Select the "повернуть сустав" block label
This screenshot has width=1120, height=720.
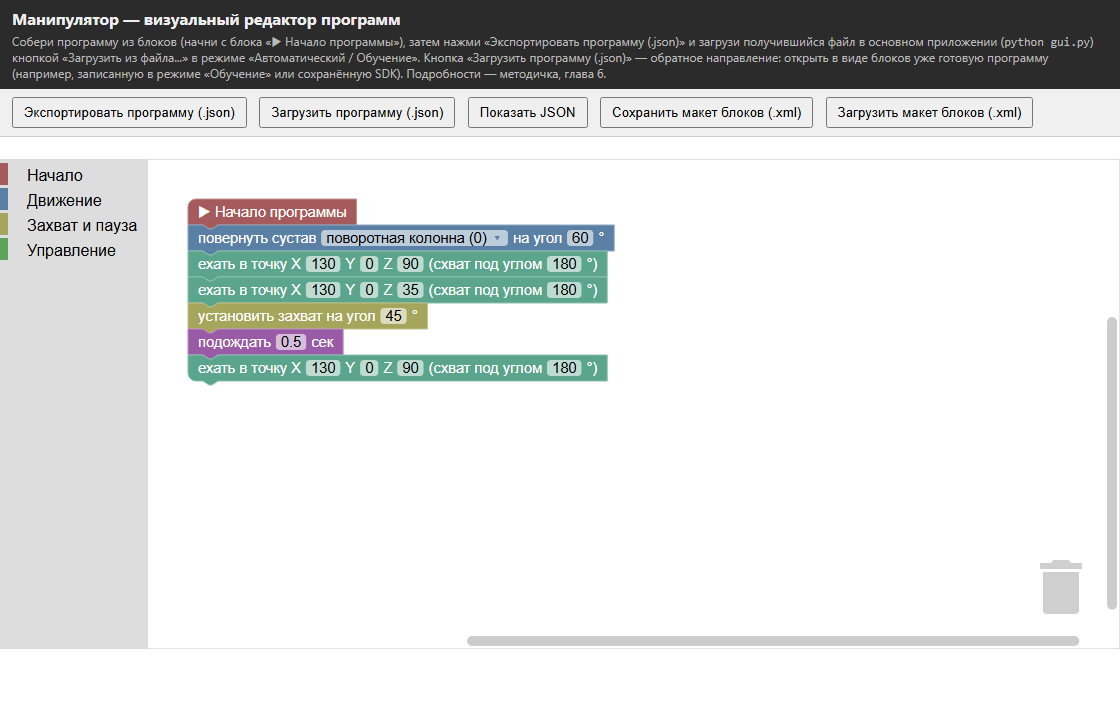pos(257,238)
